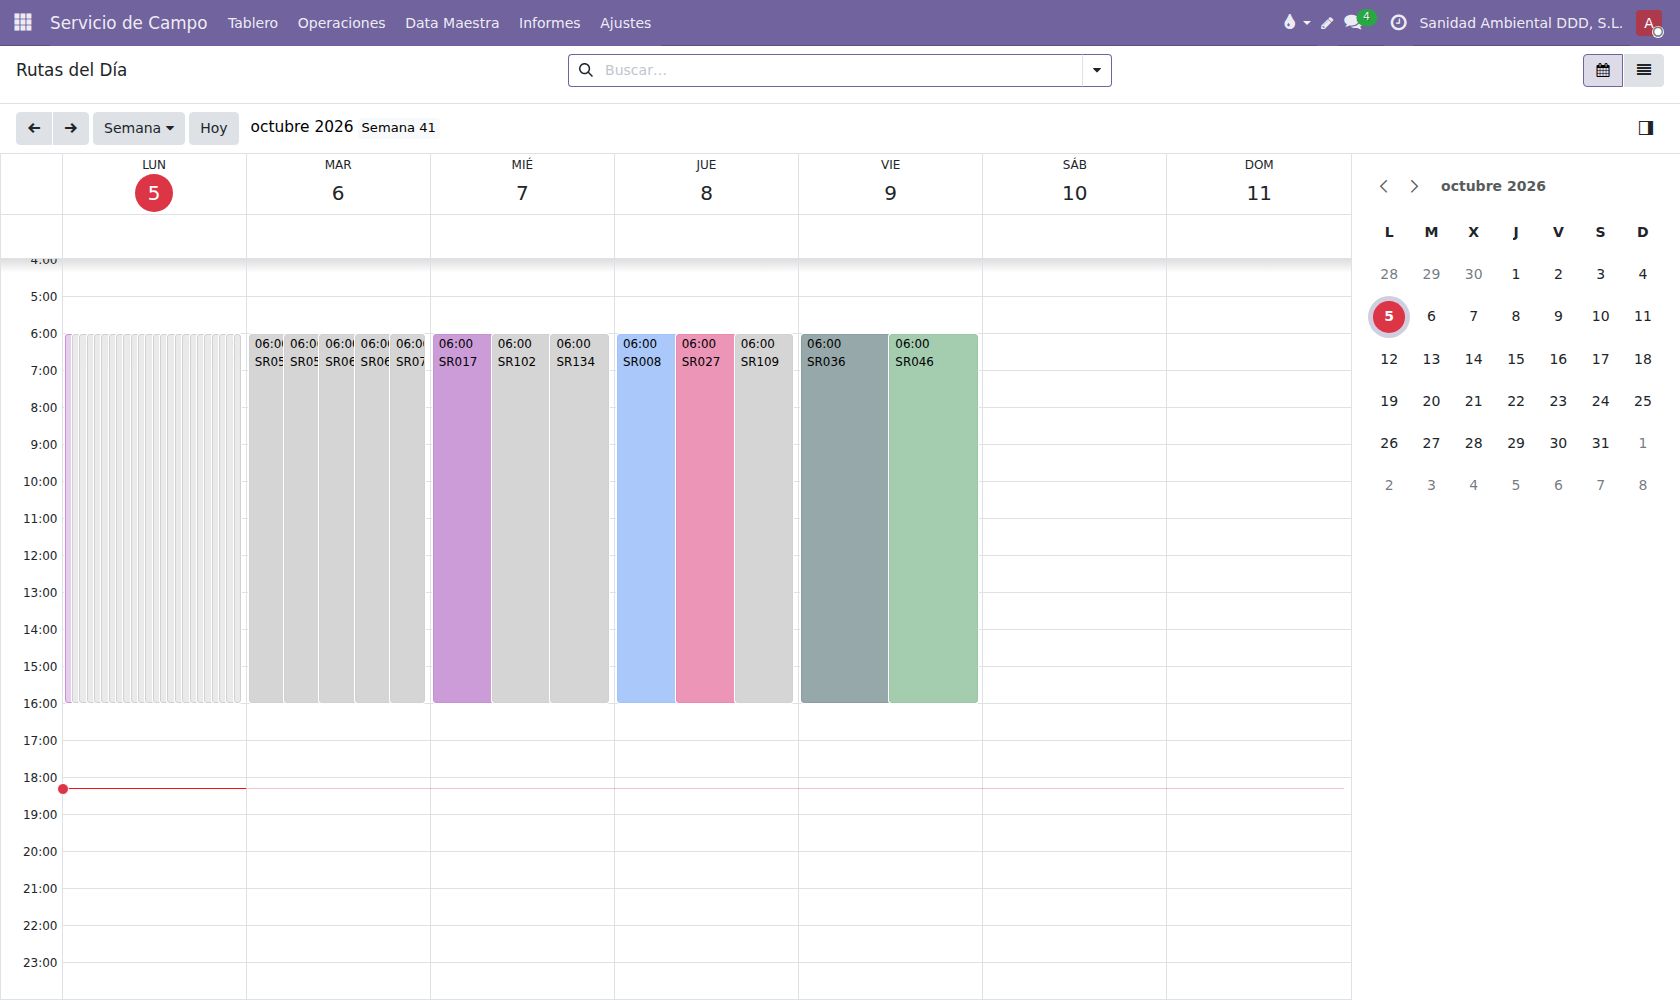Open the SR036 route event
The height and width of the screenshot is (1000, 1680).
[x=844, y=518]
